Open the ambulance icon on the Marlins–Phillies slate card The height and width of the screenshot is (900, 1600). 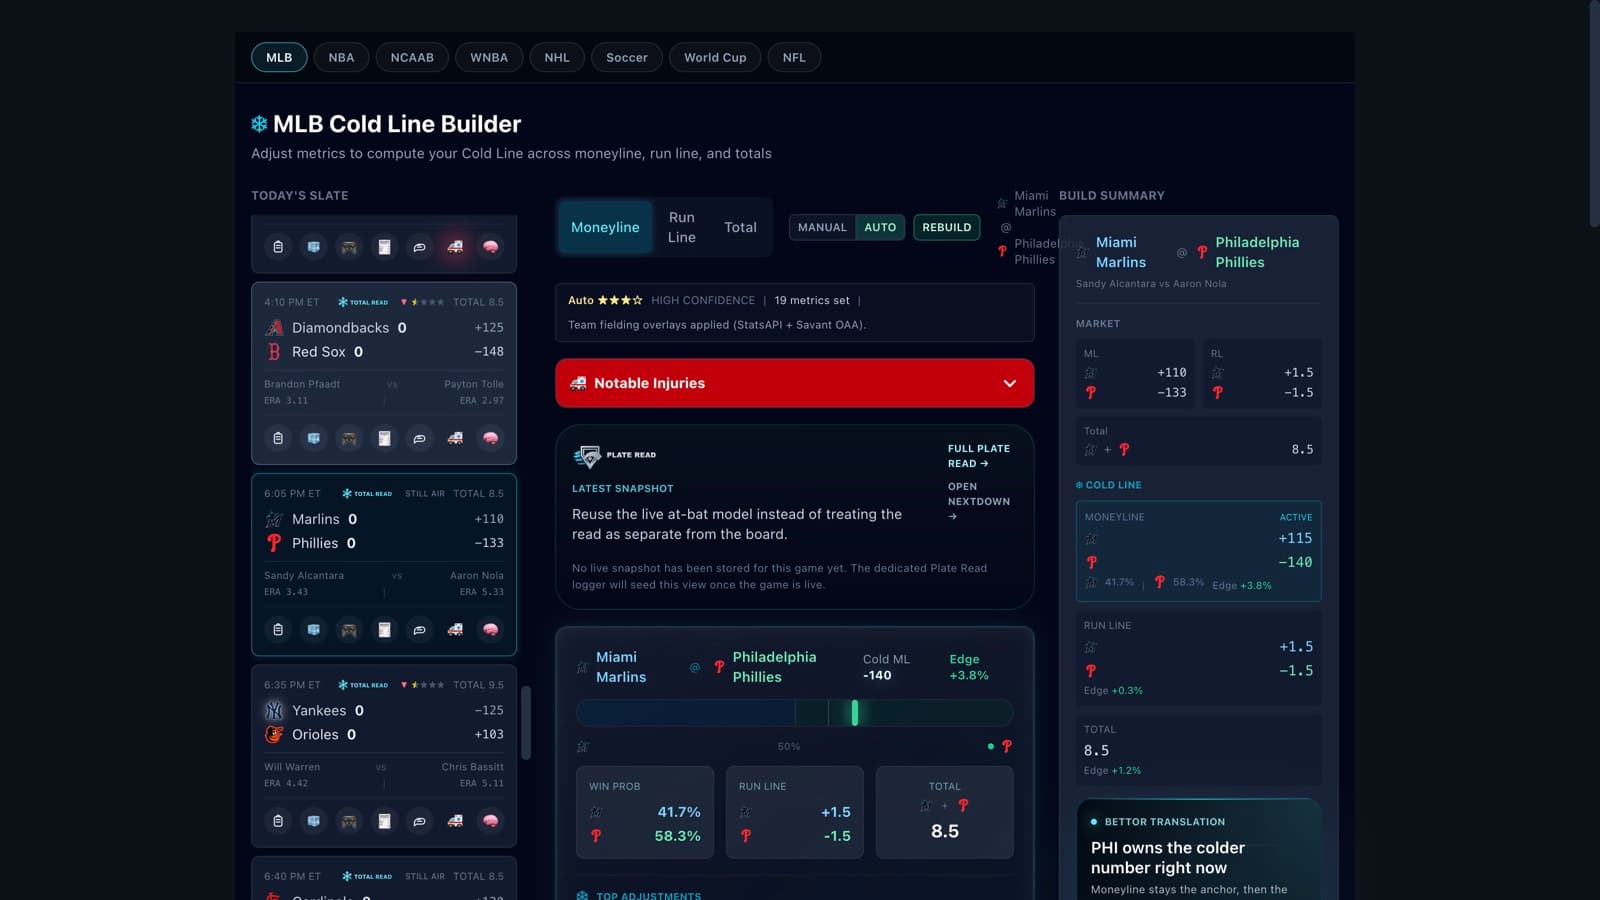click(x=455, y=630)
